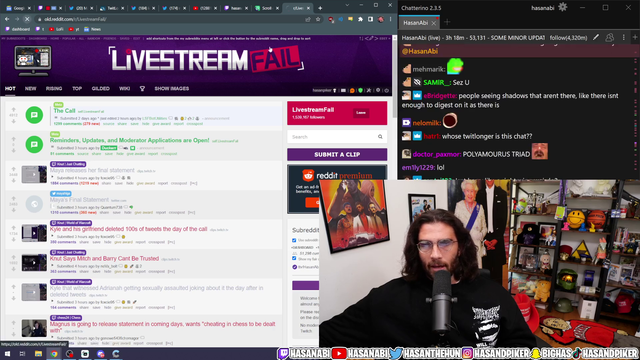
Task: Switch to the NEW sorting tab
Action: [31, 89]
